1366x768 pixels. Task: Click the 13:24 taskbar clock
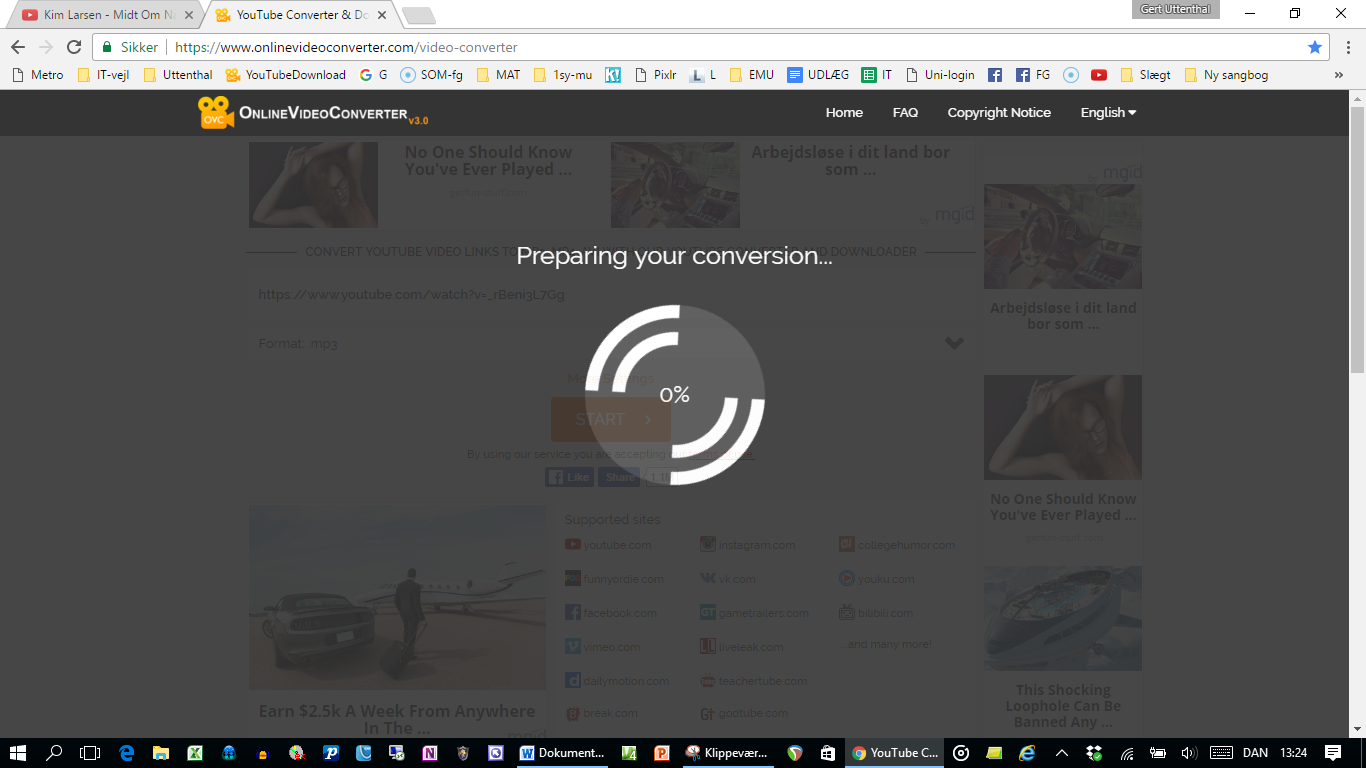tap(1294, 753)
